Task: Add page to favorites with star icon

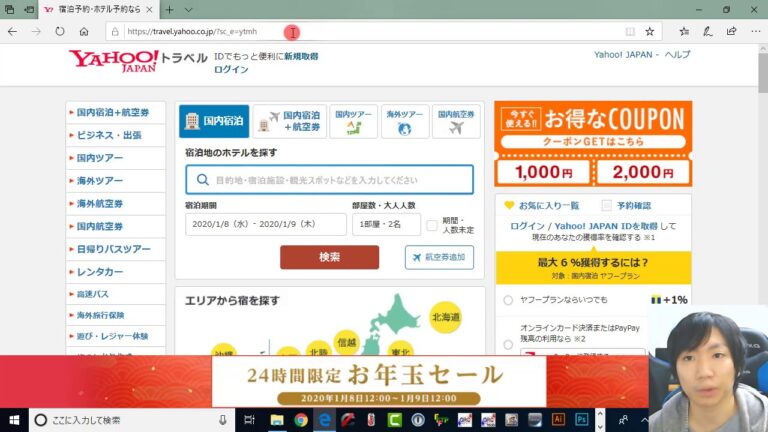Action: pyautogui.click(x=650, y=32)
